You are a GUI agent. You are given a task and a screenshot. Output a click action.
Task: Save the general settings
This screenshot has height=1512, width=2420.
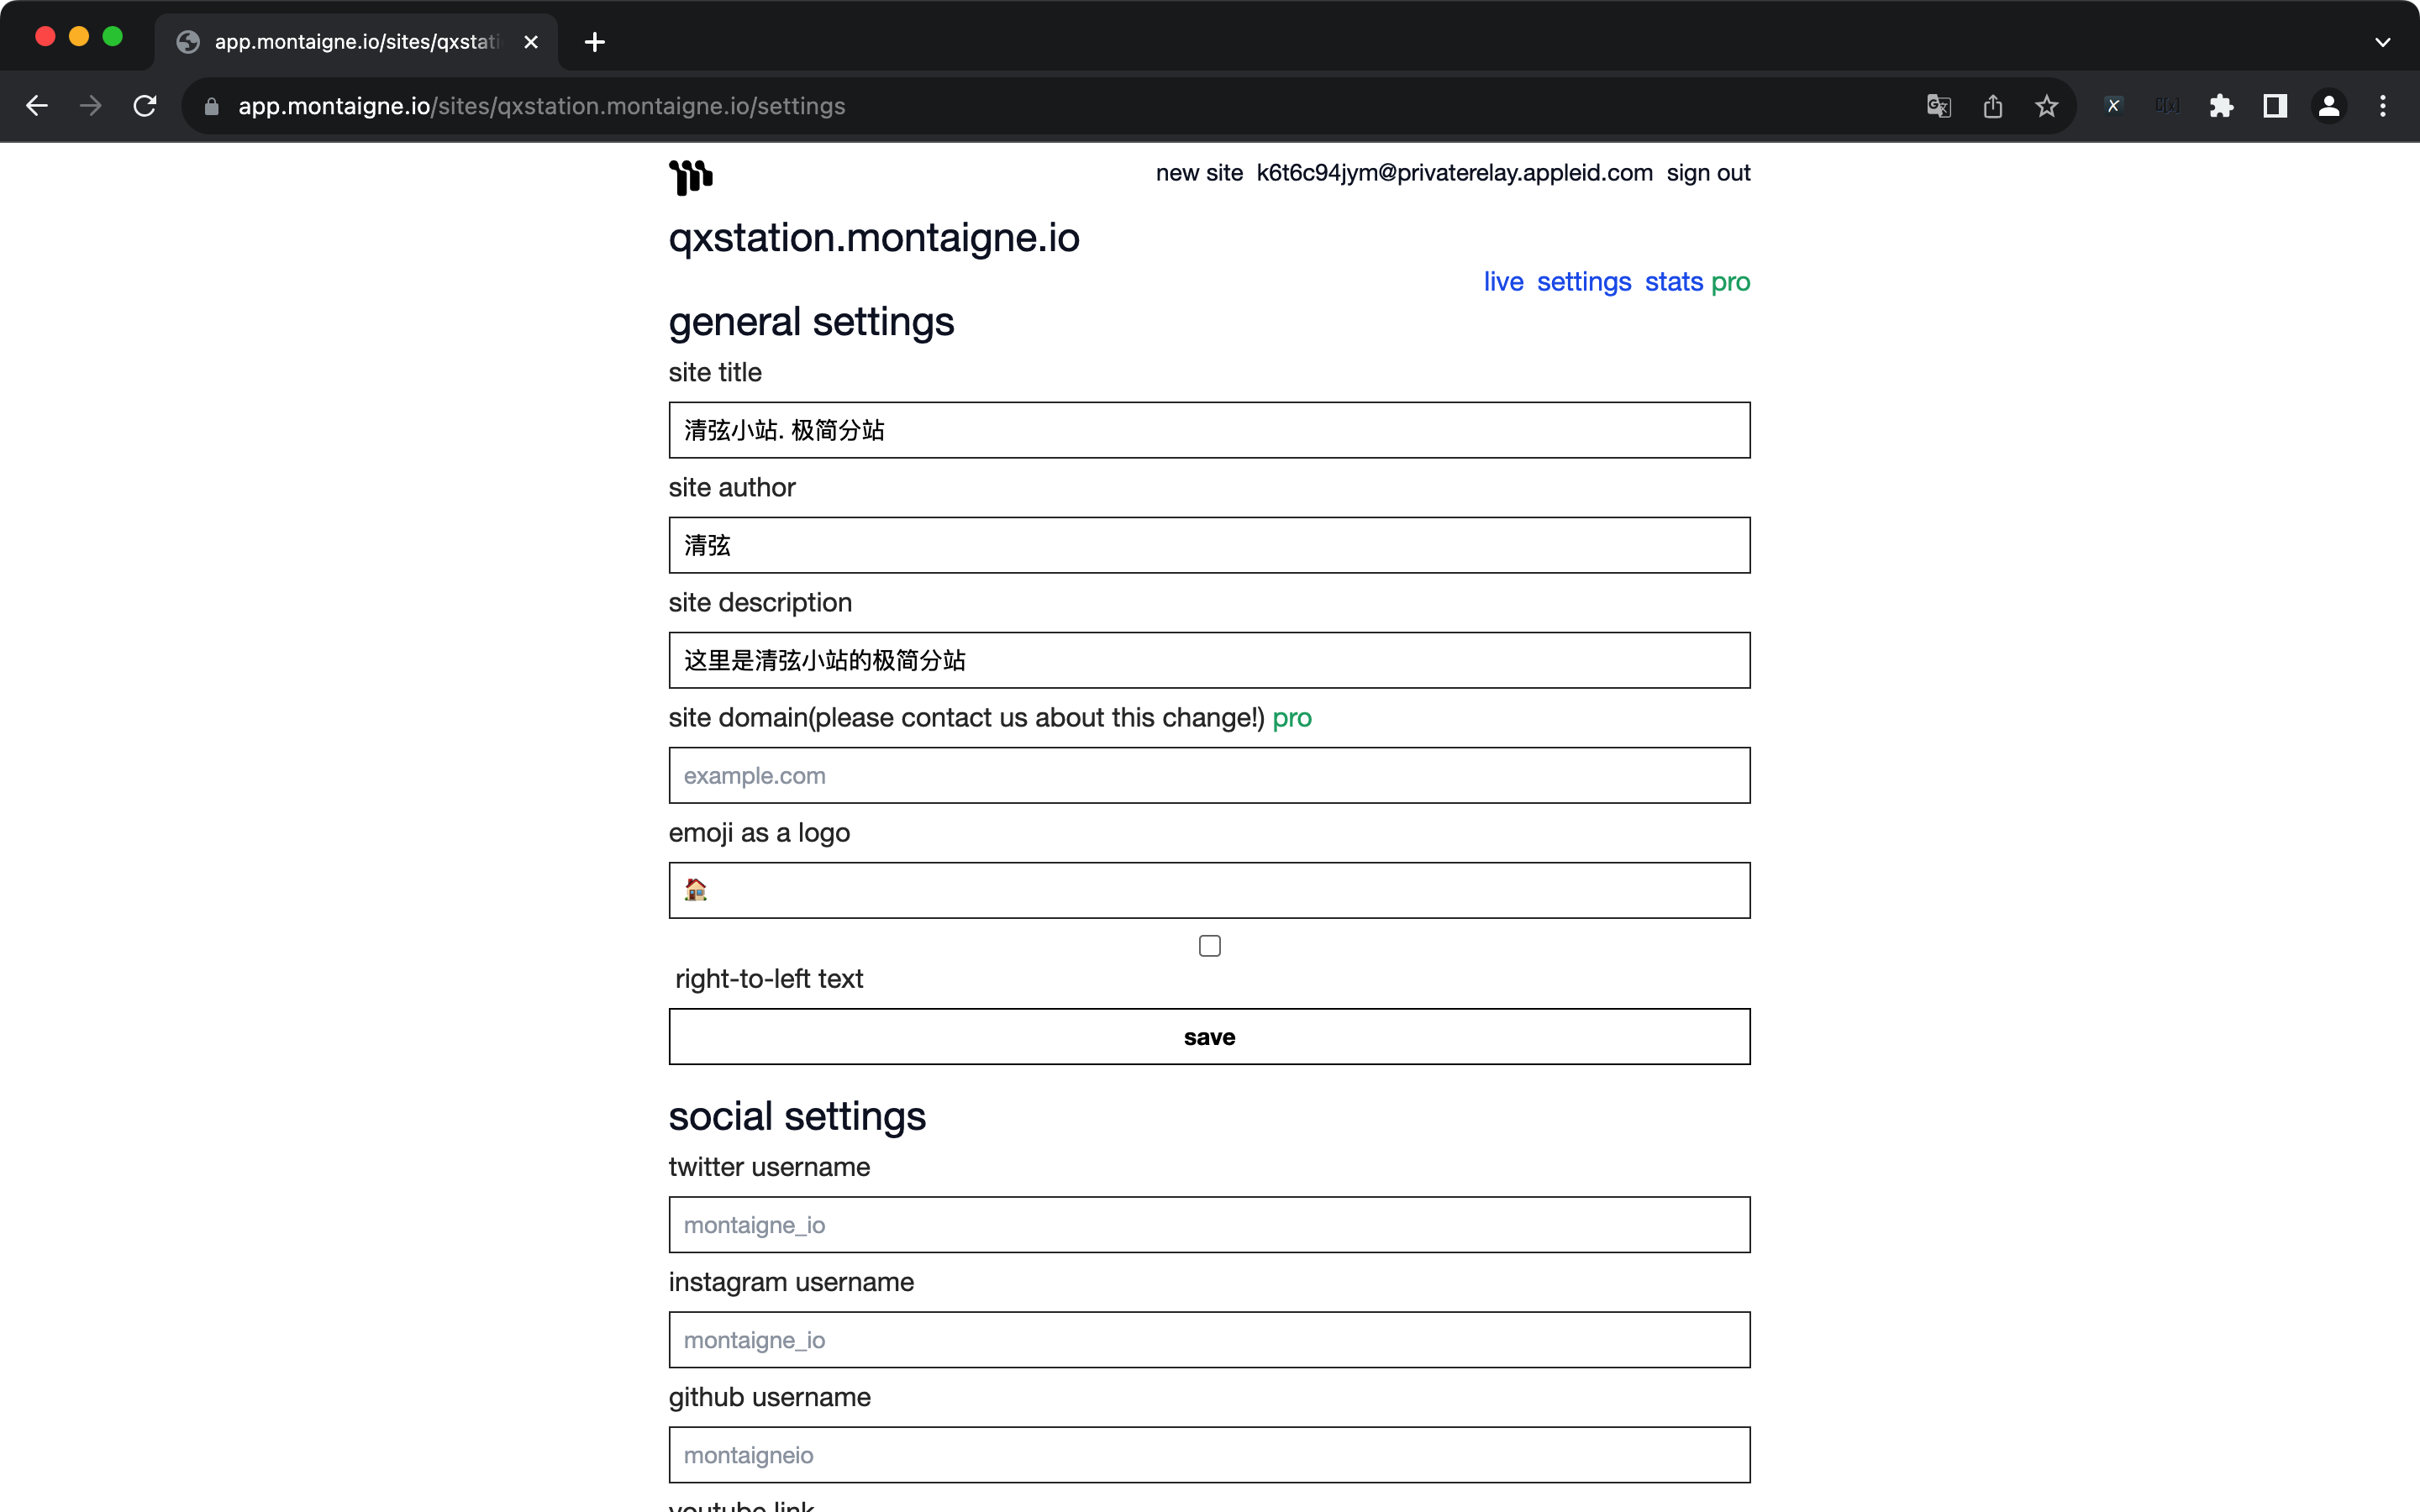point(1209,1037)
